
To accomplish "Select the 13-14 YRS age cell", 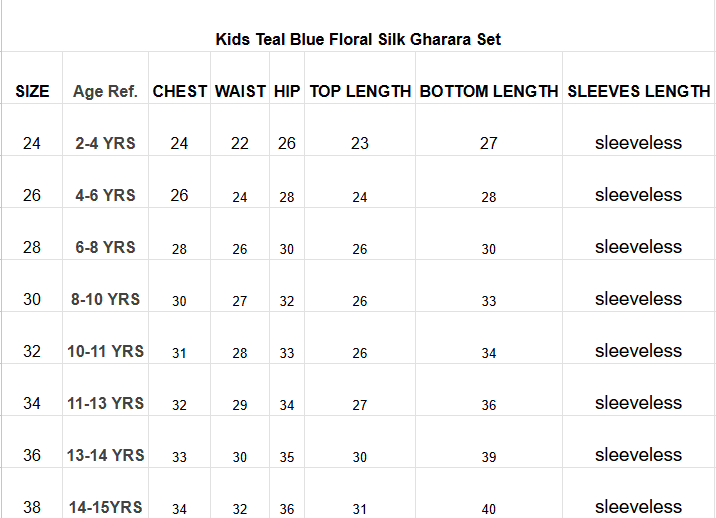I will point(105,455).
